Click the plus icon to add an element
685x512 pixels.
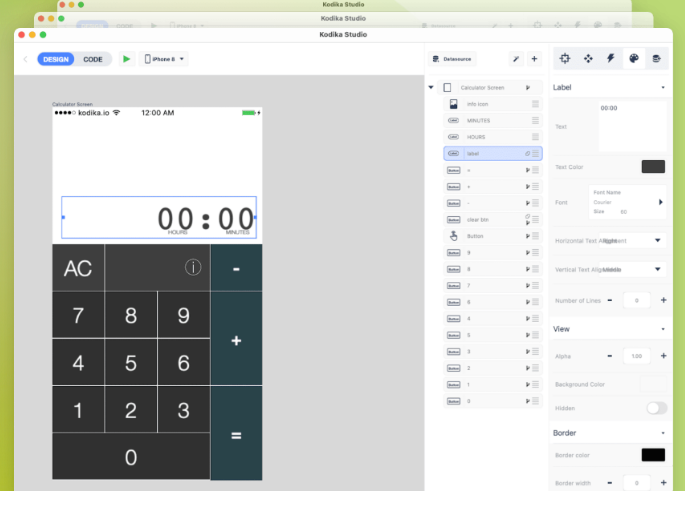tap(534, 59)
